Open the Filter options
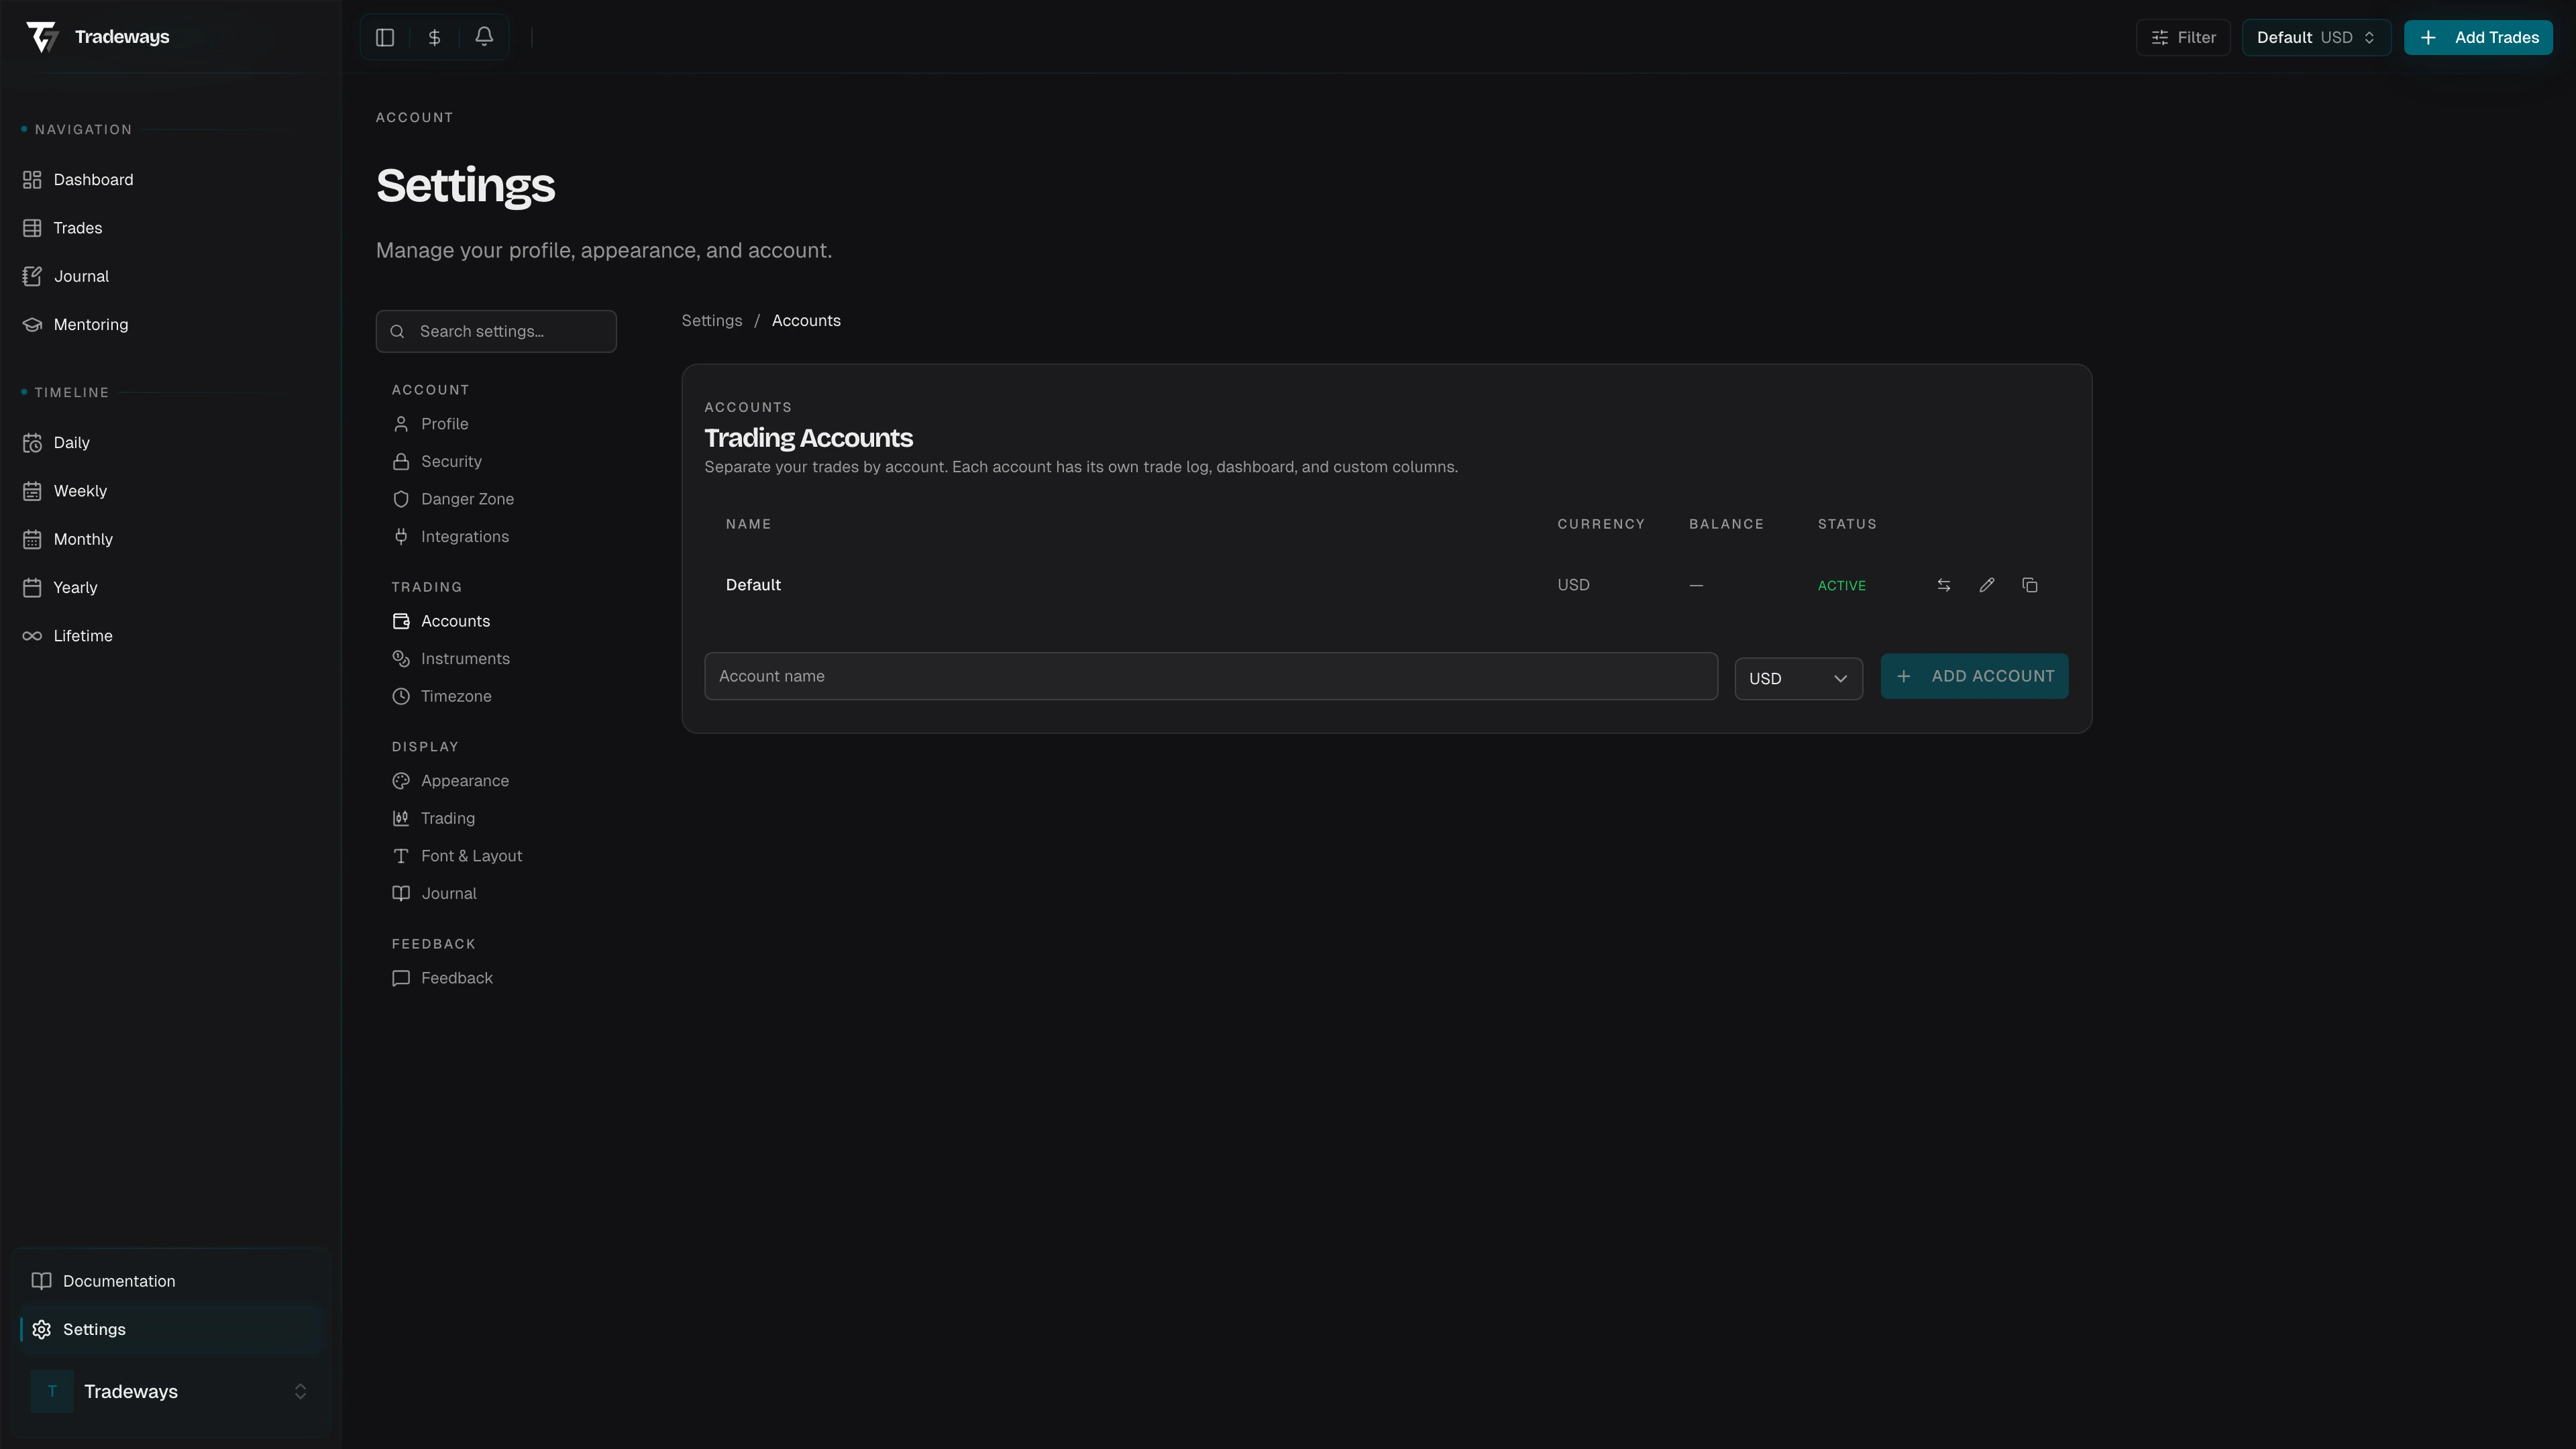This screenshot has height=1449, width=2576. (x=2183, y=37)
